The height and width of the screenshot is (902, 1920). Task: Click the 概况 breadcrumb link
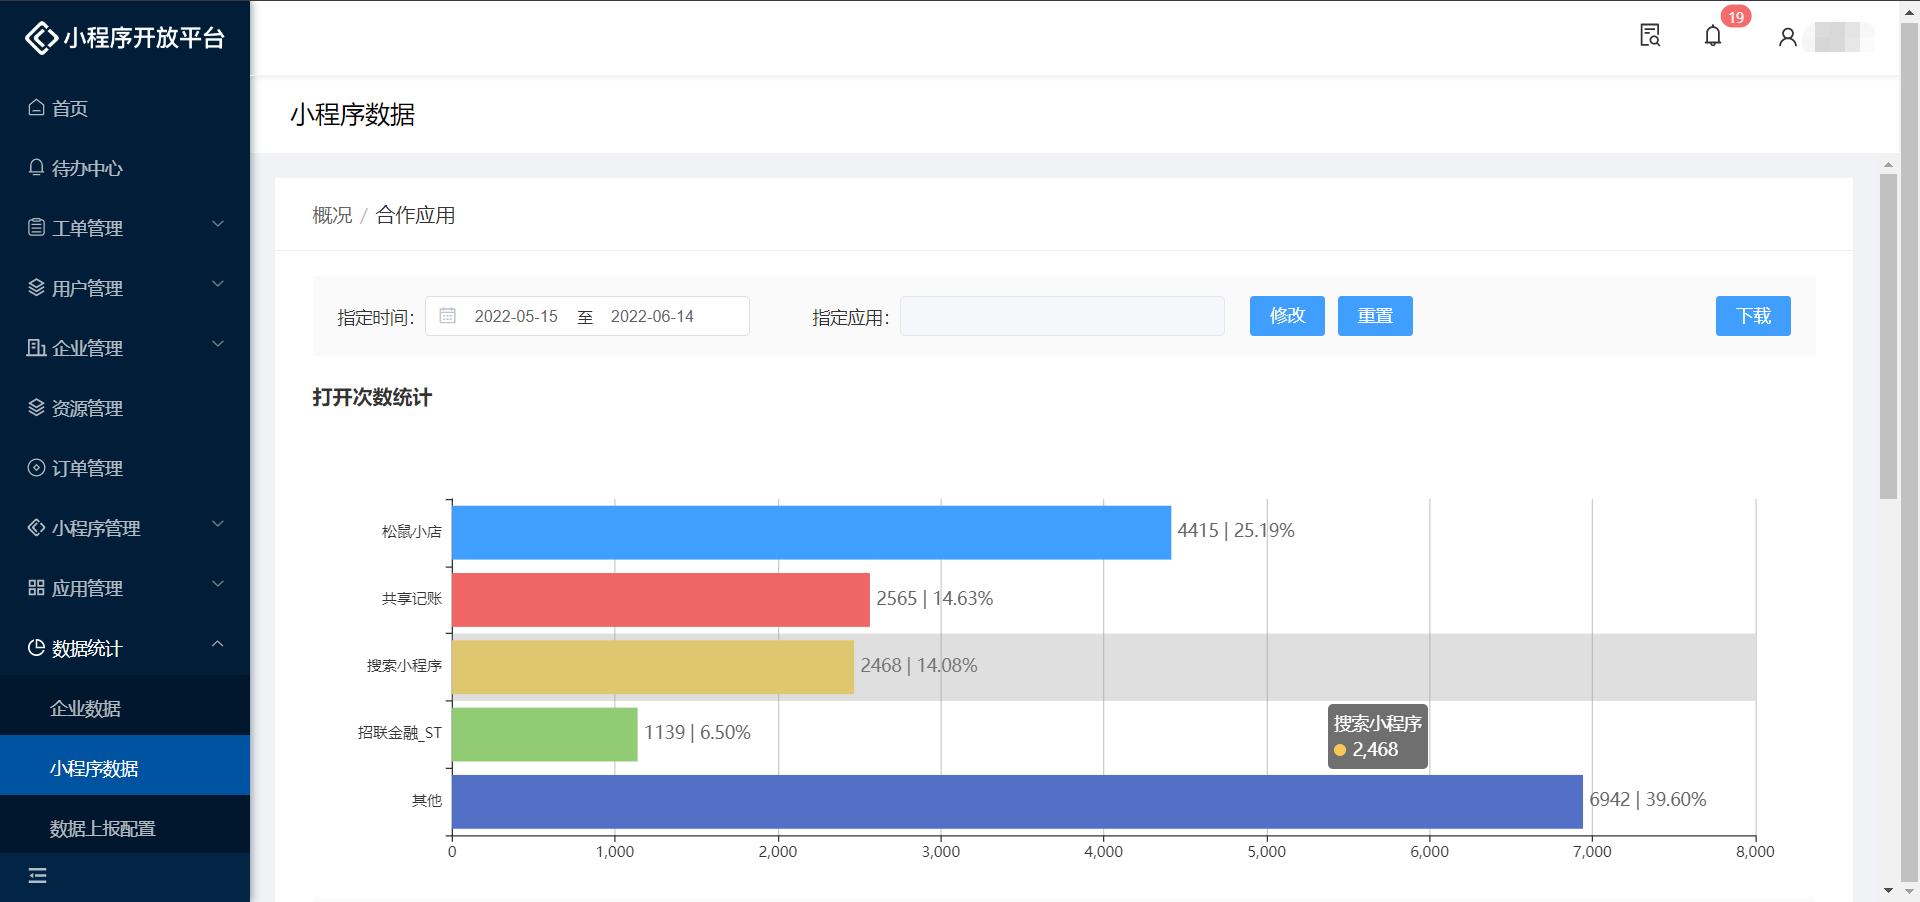332,215
